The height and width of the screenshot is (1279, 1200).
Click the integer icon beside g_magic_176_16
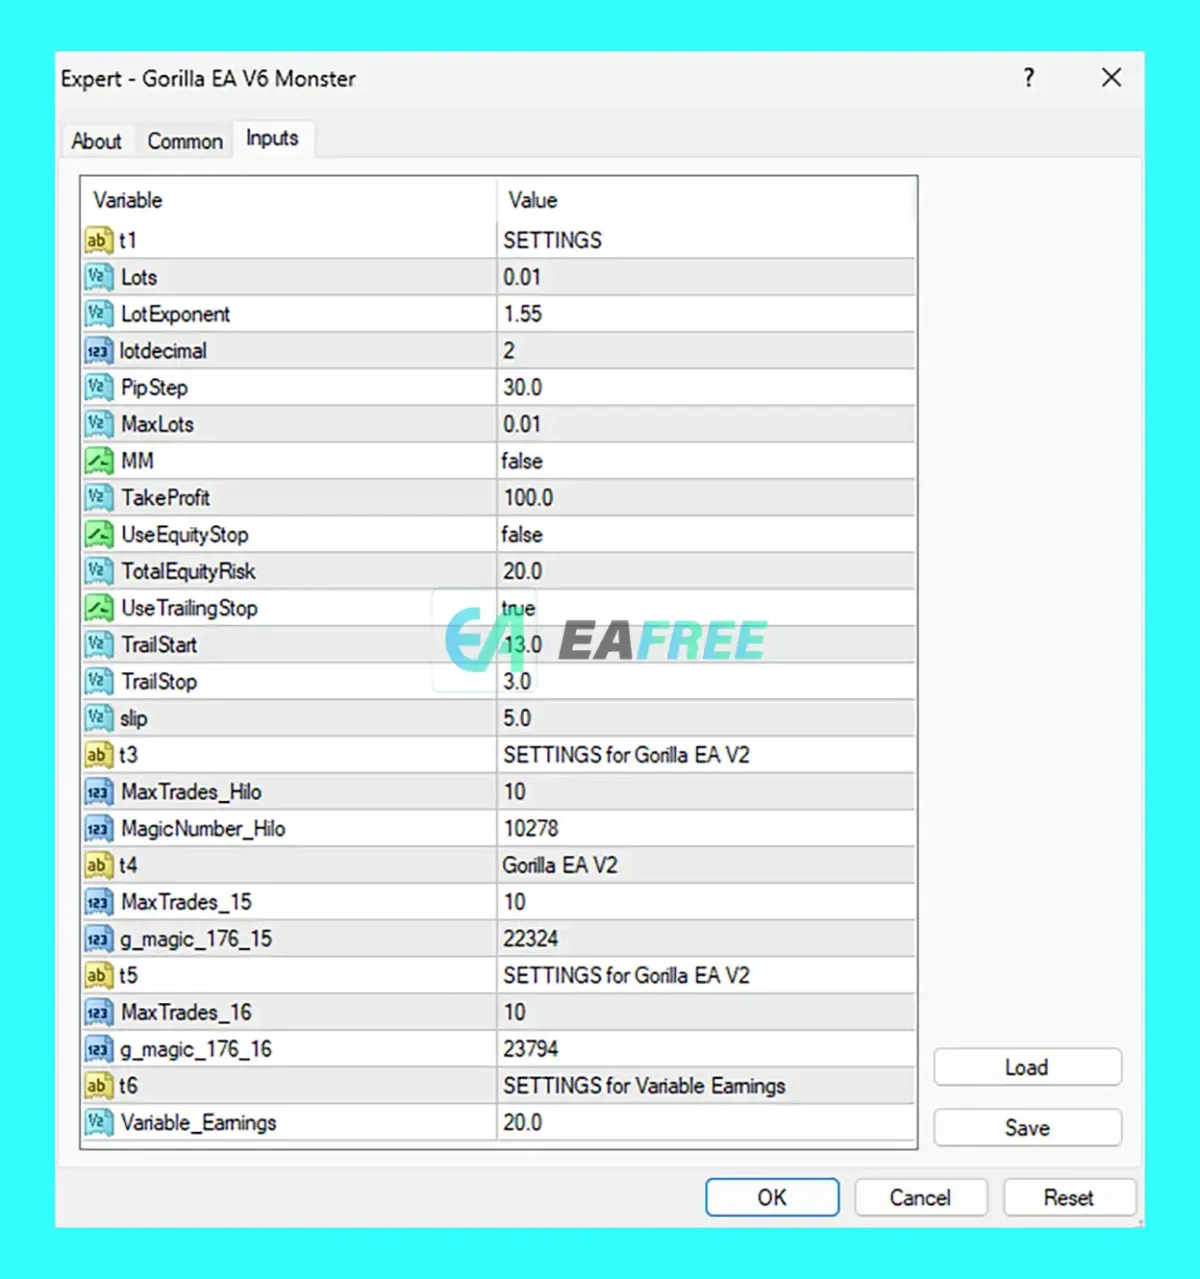(x=98, y=1049)
